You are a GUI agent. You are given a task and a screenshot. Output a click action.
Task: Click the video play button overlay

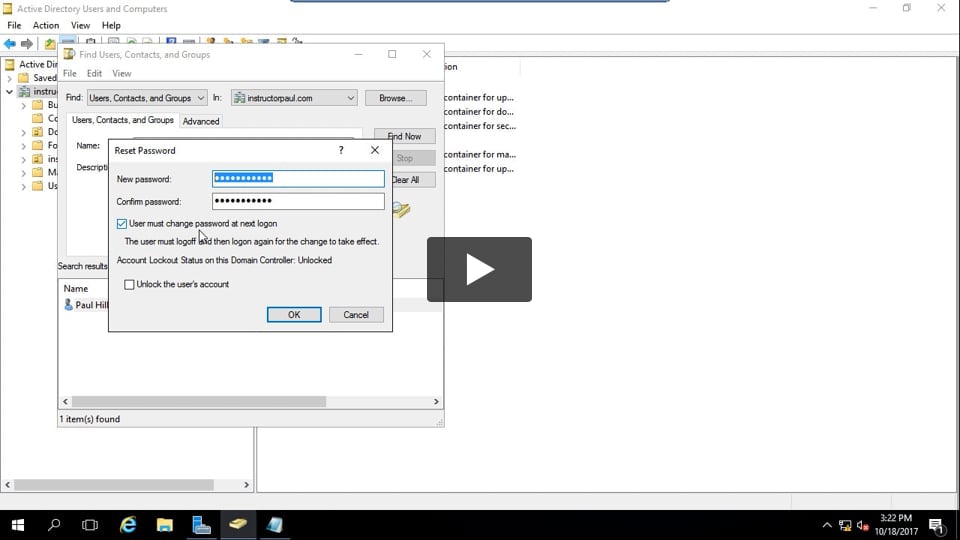tap(479, 269)
